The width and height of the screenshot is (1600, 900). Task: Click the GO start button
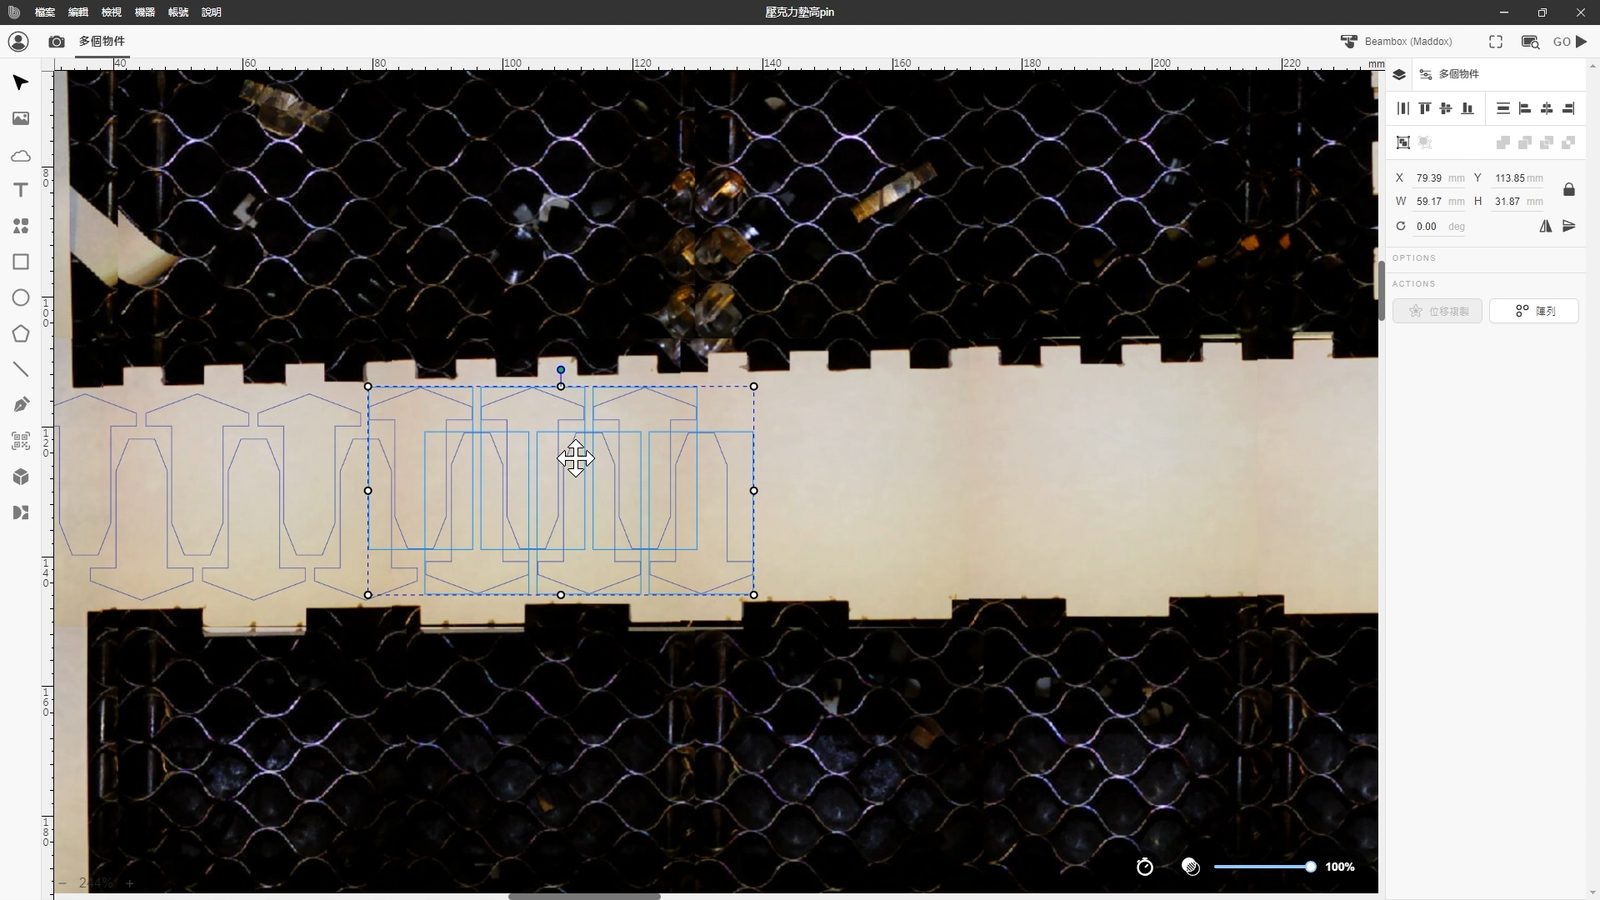point(1570,41)
